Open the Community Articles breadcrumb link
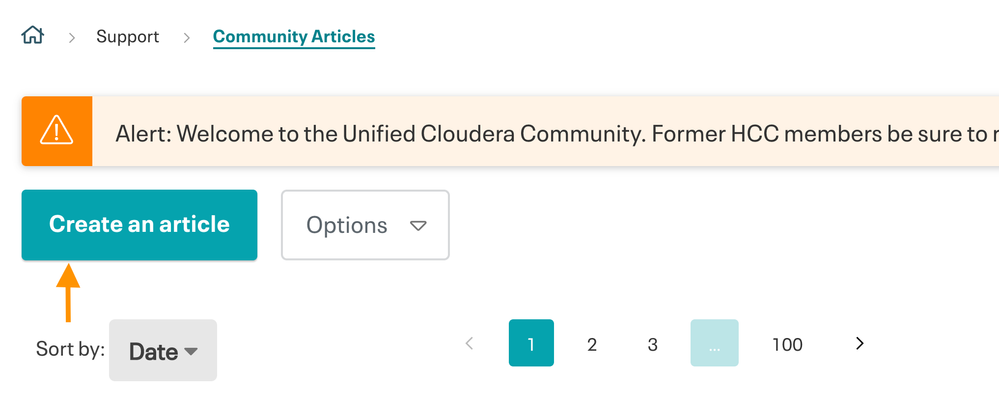 point(294,37)
